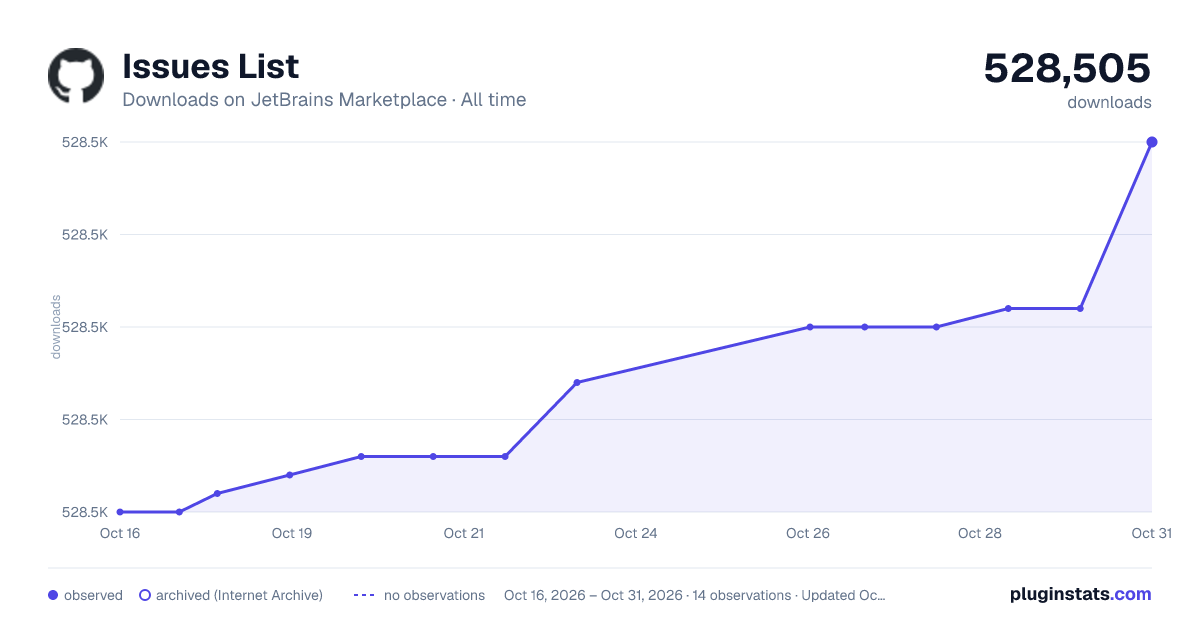Click the Oct 31 axis label
This screenshot has width=1200, height=630.
click(x=1151, y=533)
